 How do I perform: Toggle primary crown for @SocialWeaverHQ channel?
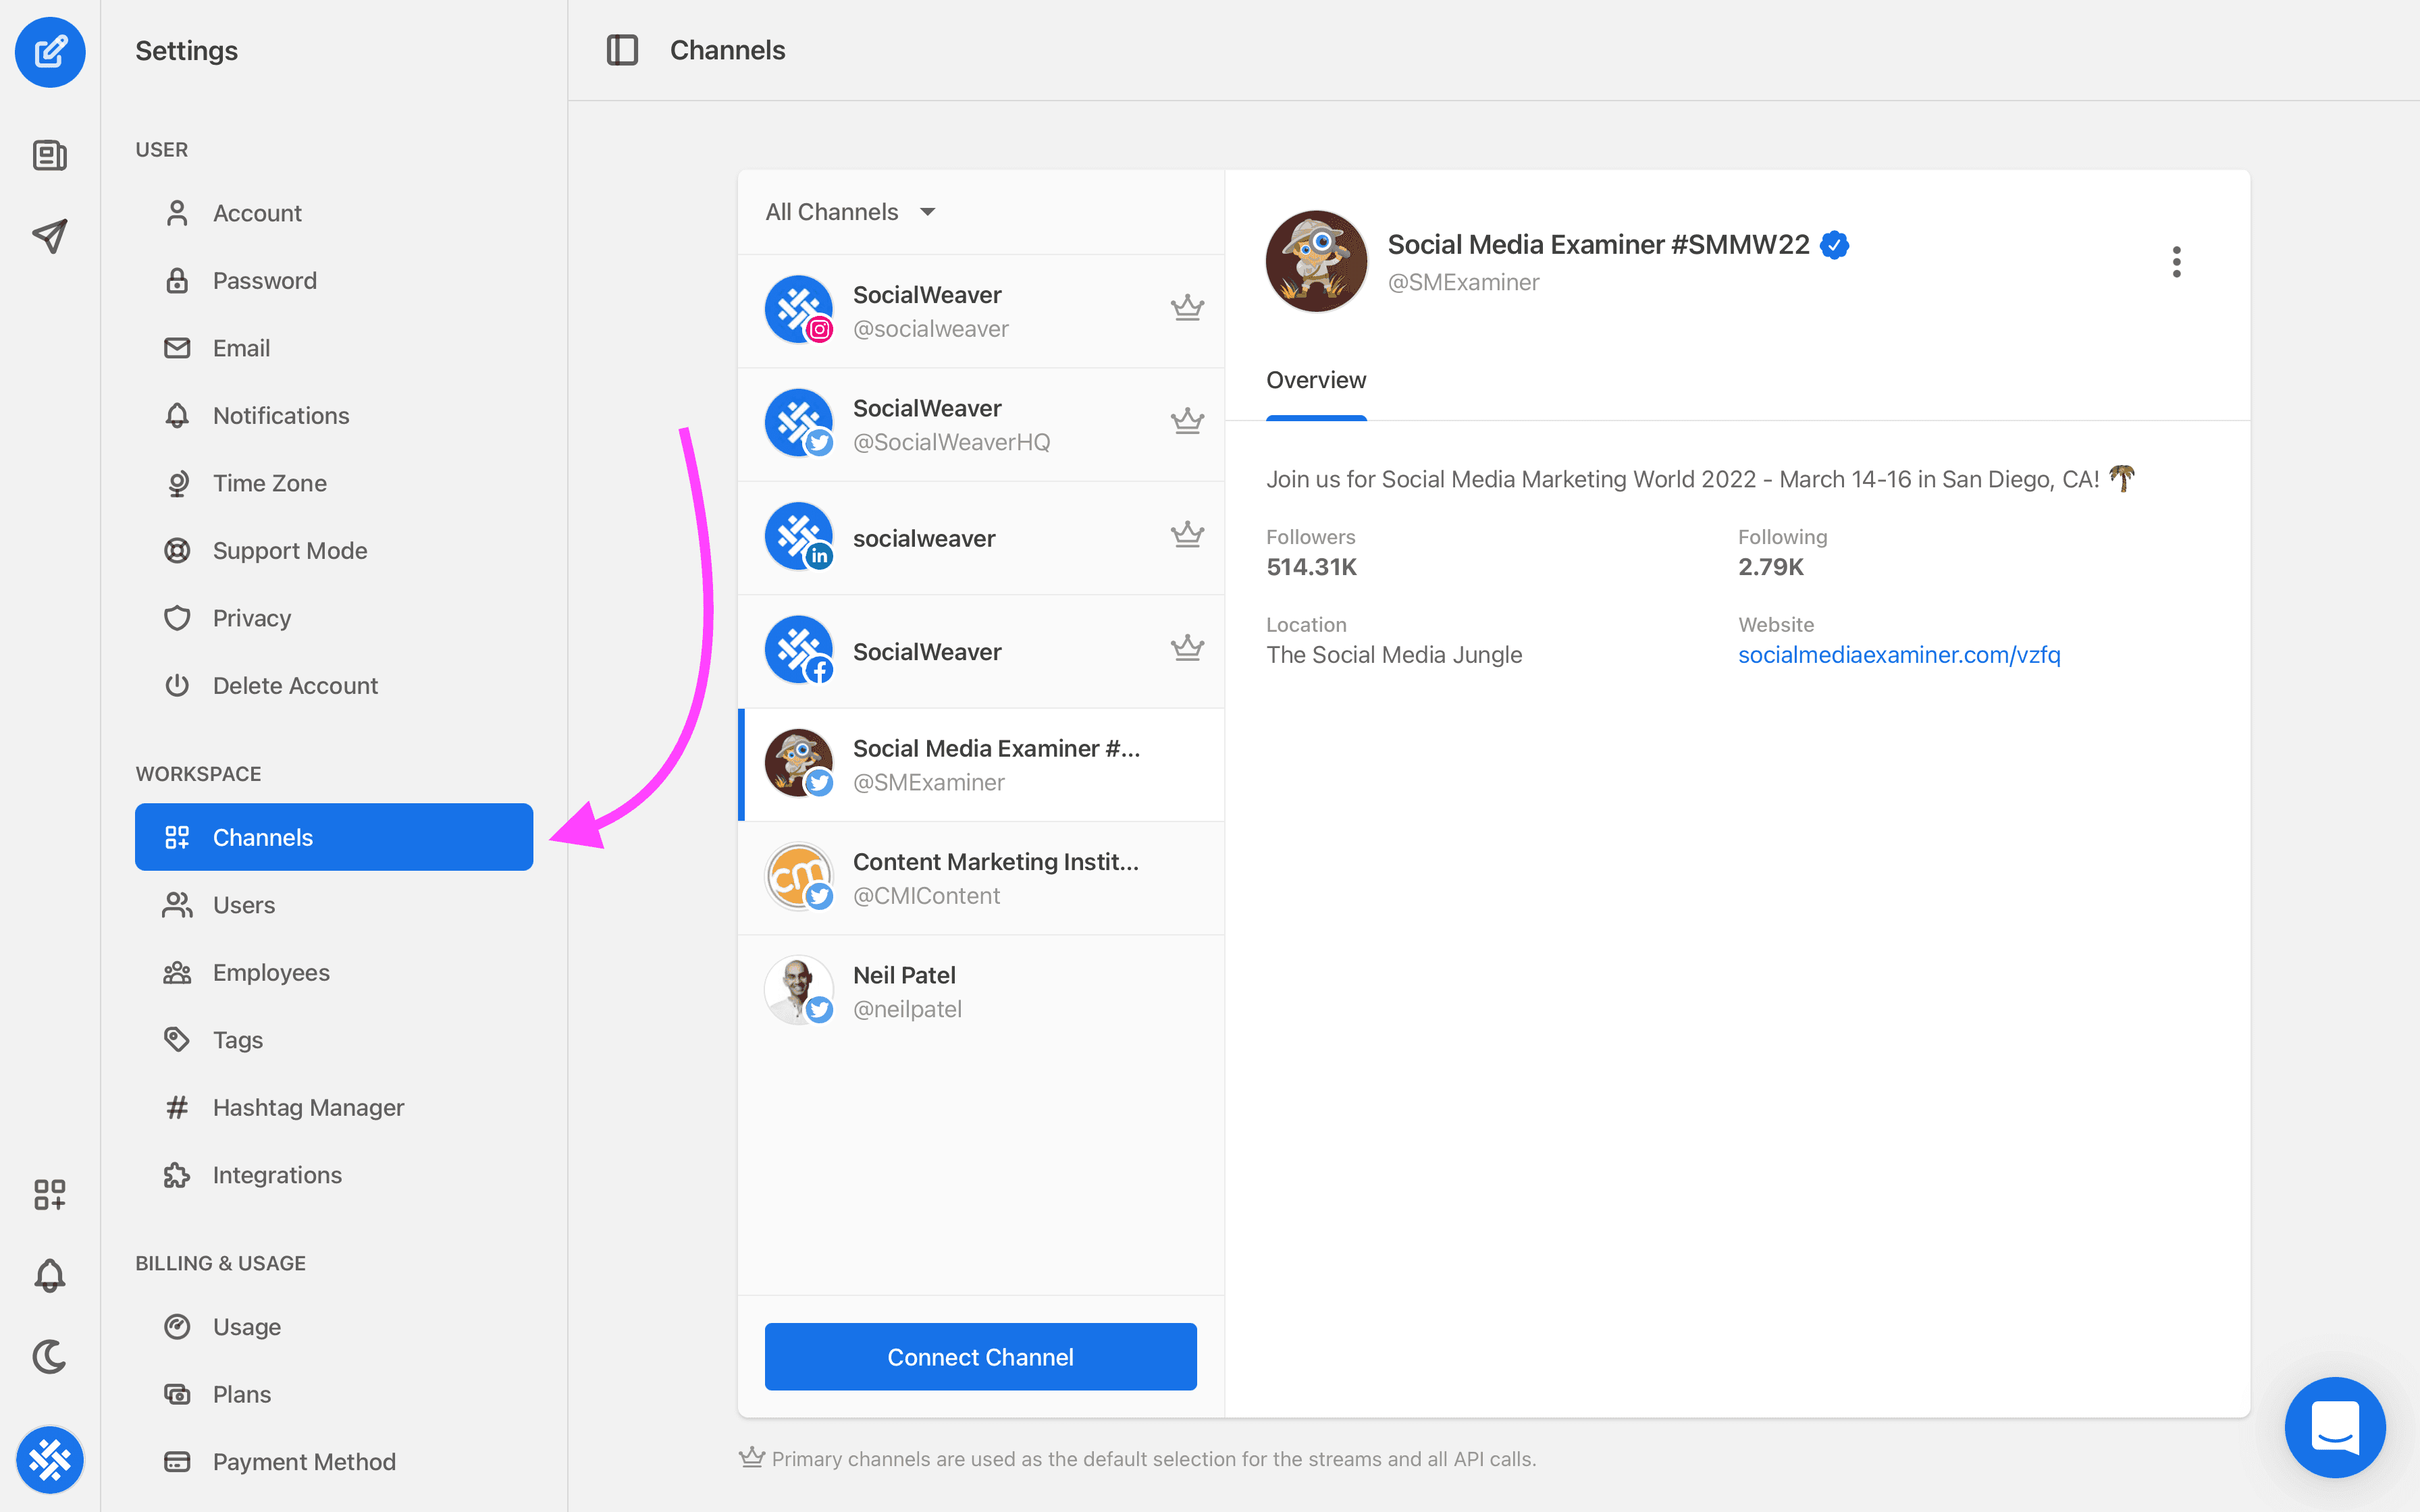click(1187, 421)
